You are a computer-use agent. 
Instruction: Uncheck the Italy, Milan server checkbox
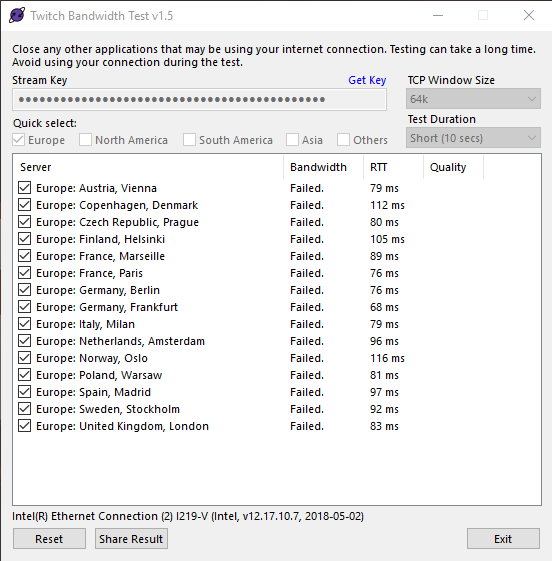click(x=24, y=324)
